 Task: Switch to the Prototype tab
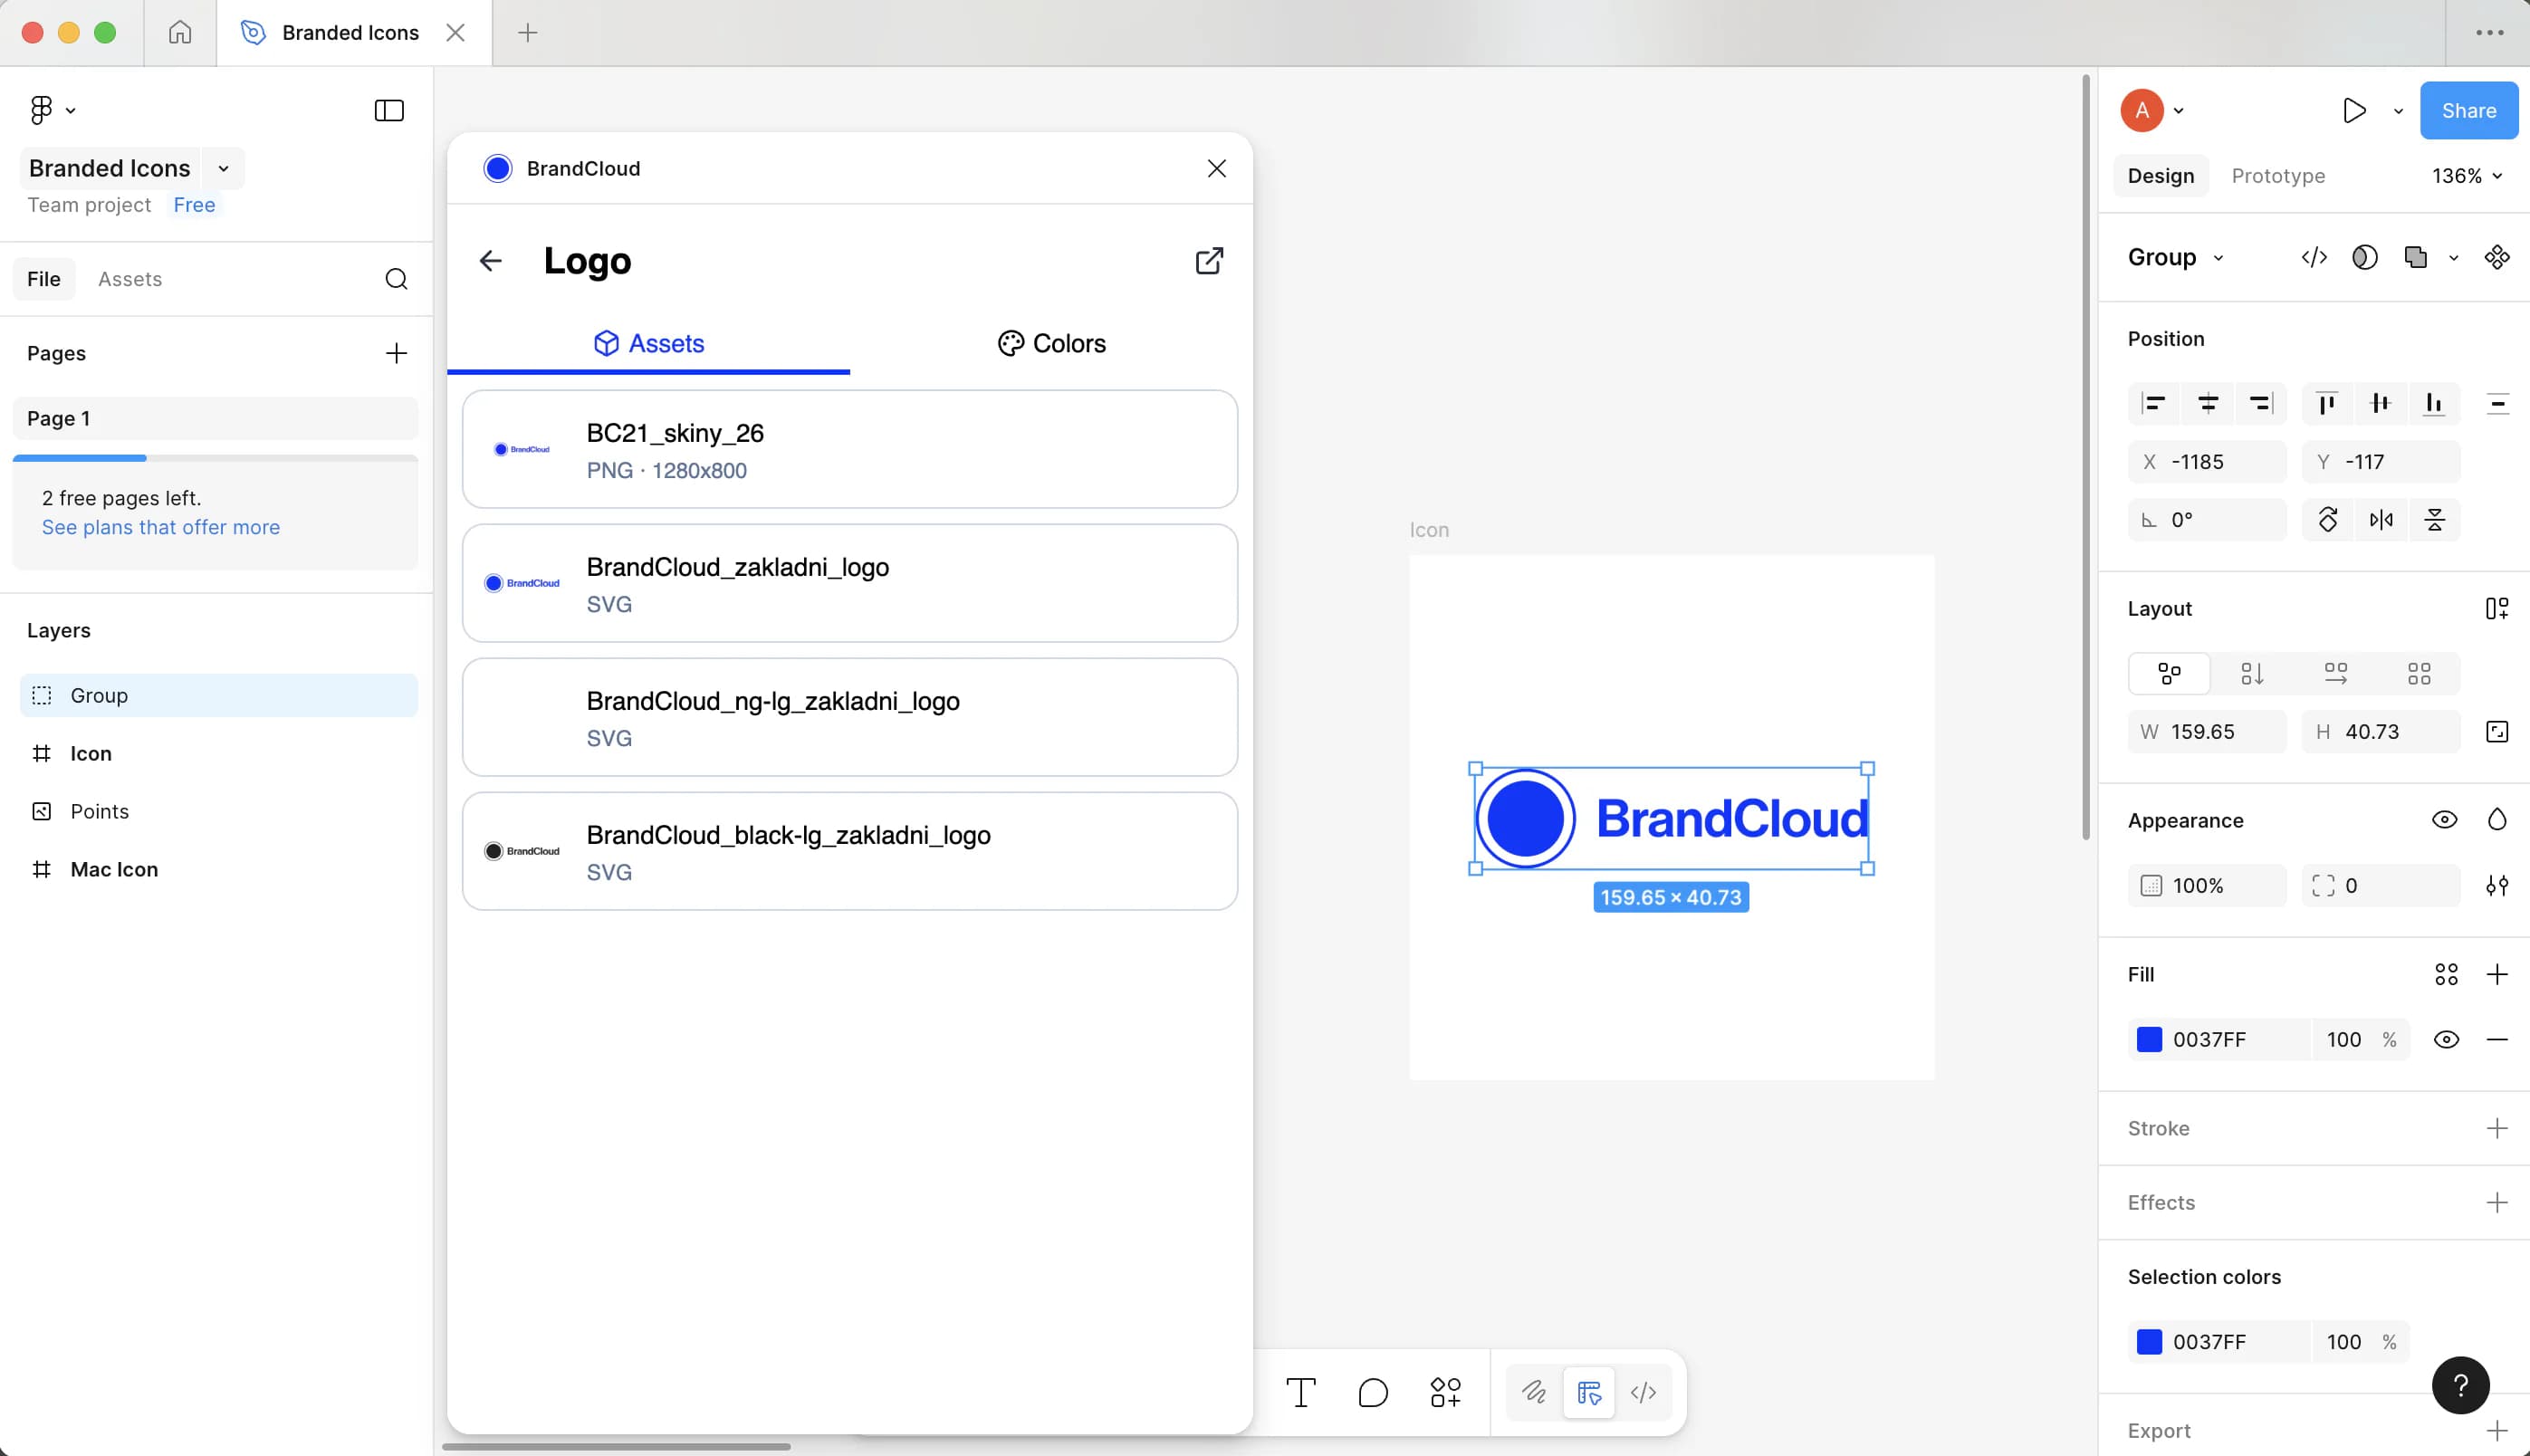tap(2277, 176)
